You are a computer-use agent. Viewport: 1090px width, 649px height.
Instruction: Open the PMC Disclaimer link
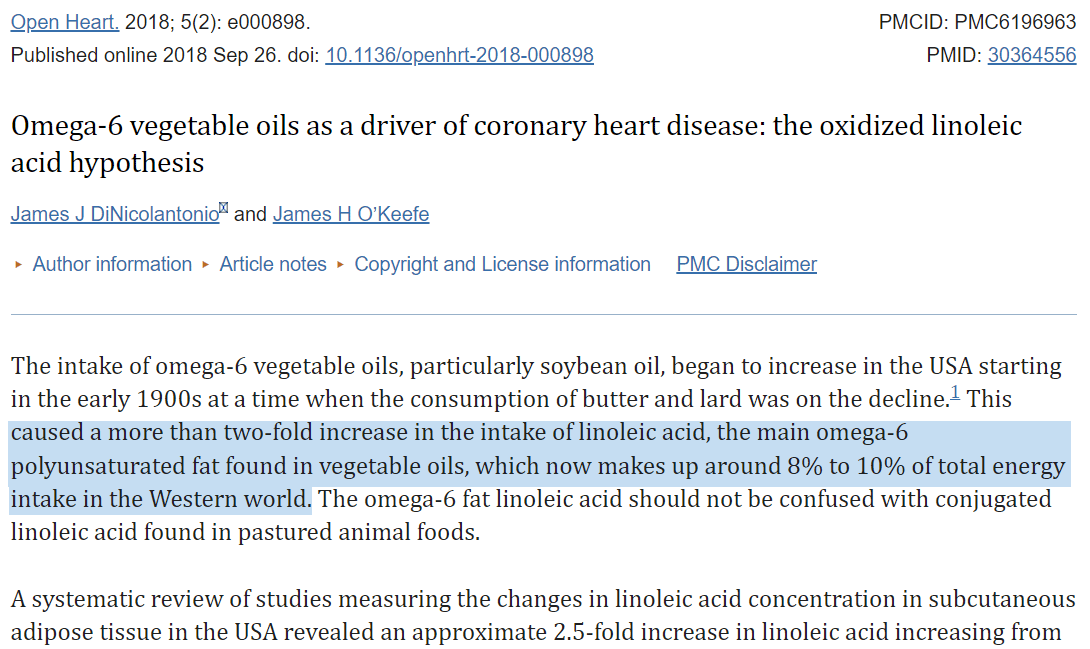[746, 264]
